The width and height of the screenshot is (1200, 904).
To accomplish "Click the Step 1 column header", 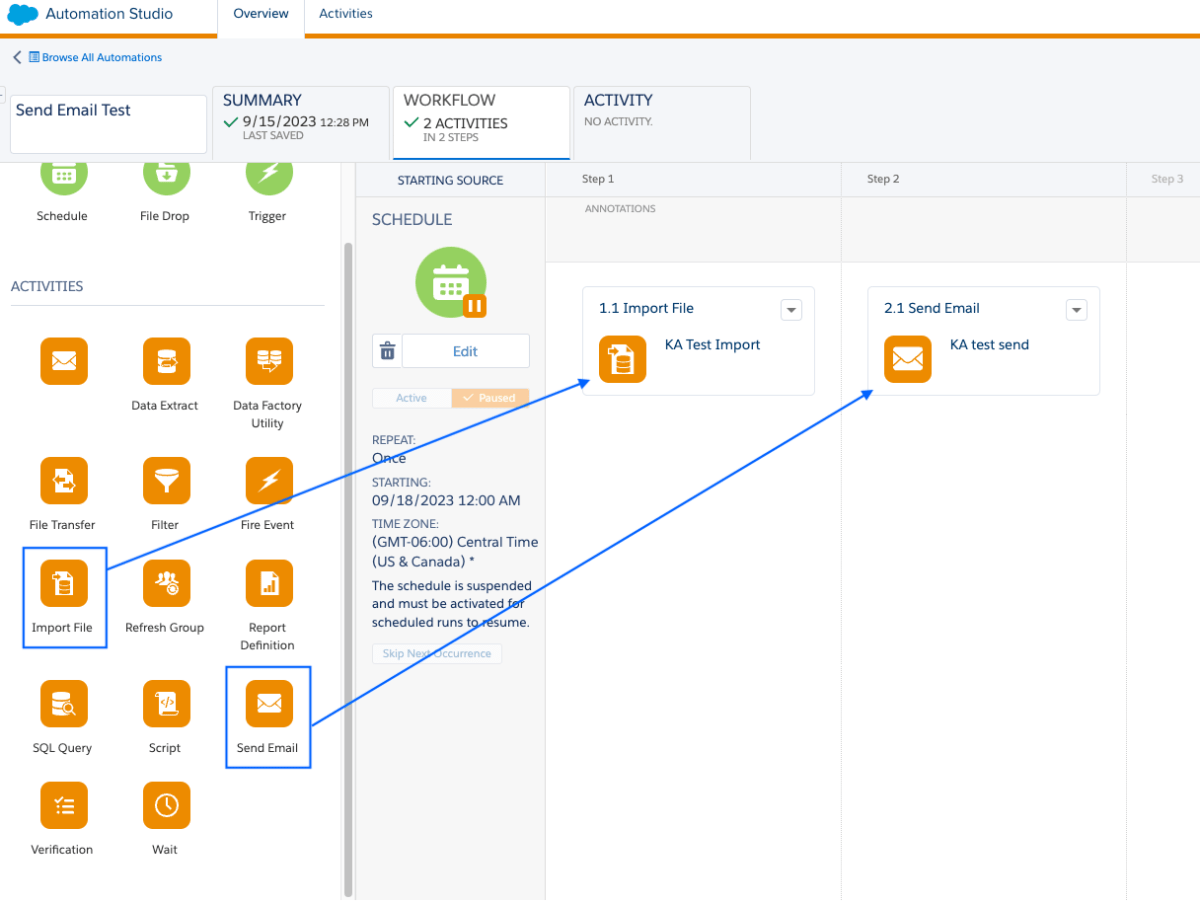I will pyautogui.click(x=598, y=179).
